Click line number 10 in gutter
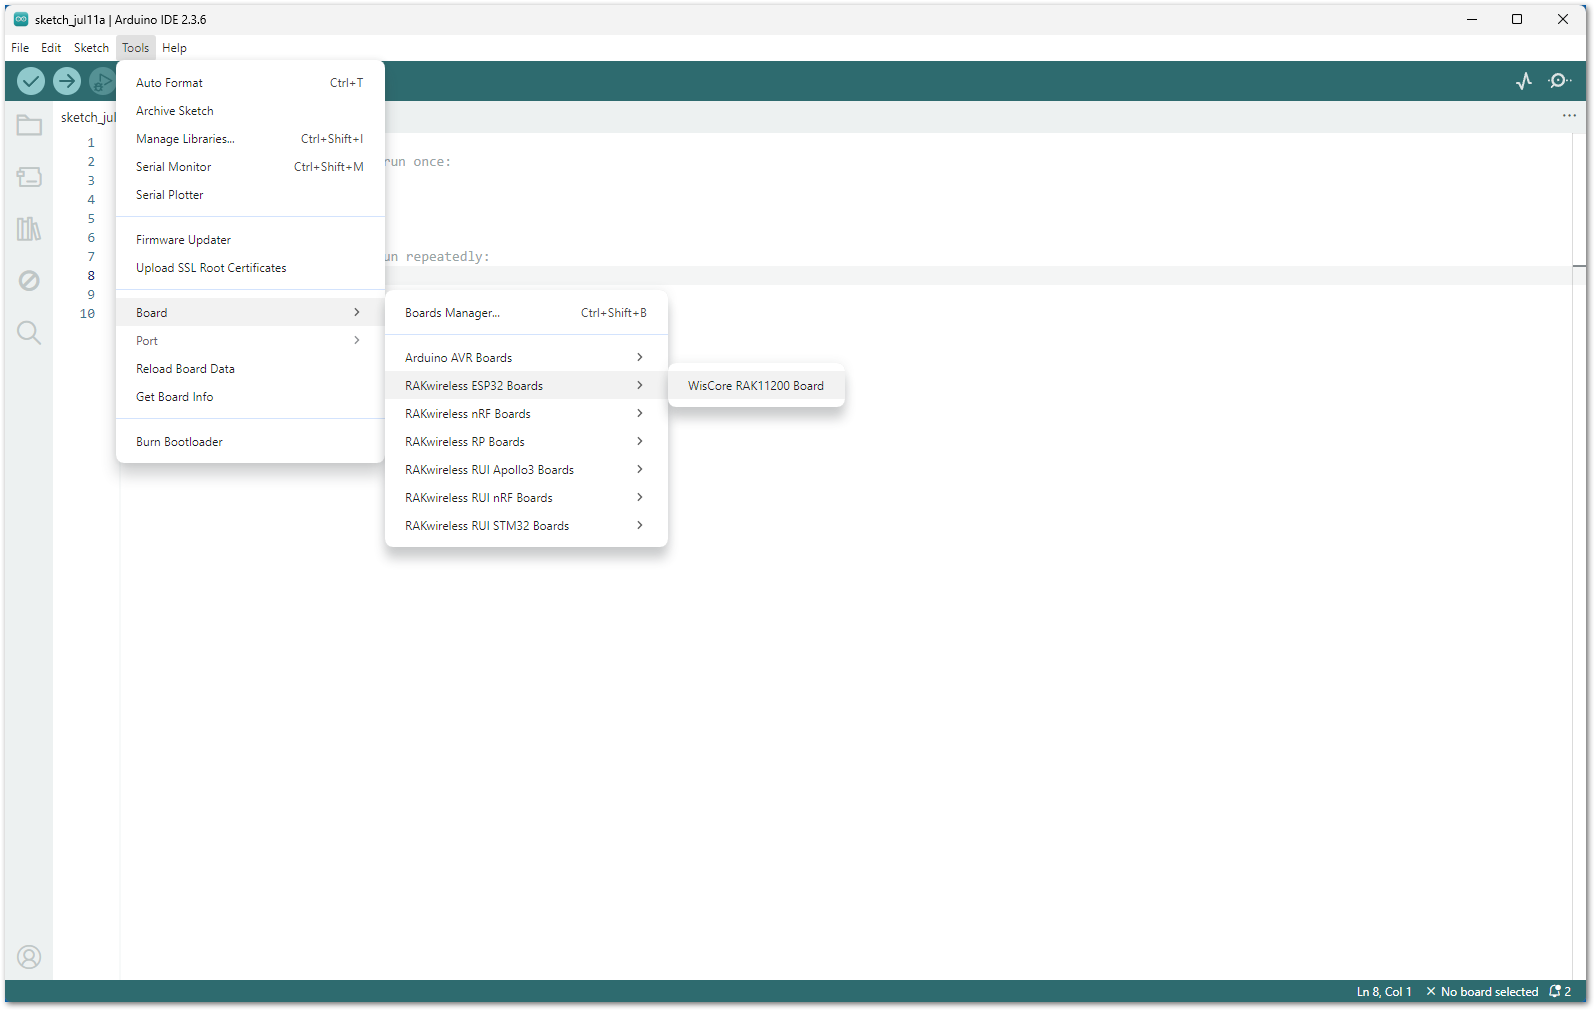Image resolution: width=1595 pixels, height=1011 pixels. (87, 314)
